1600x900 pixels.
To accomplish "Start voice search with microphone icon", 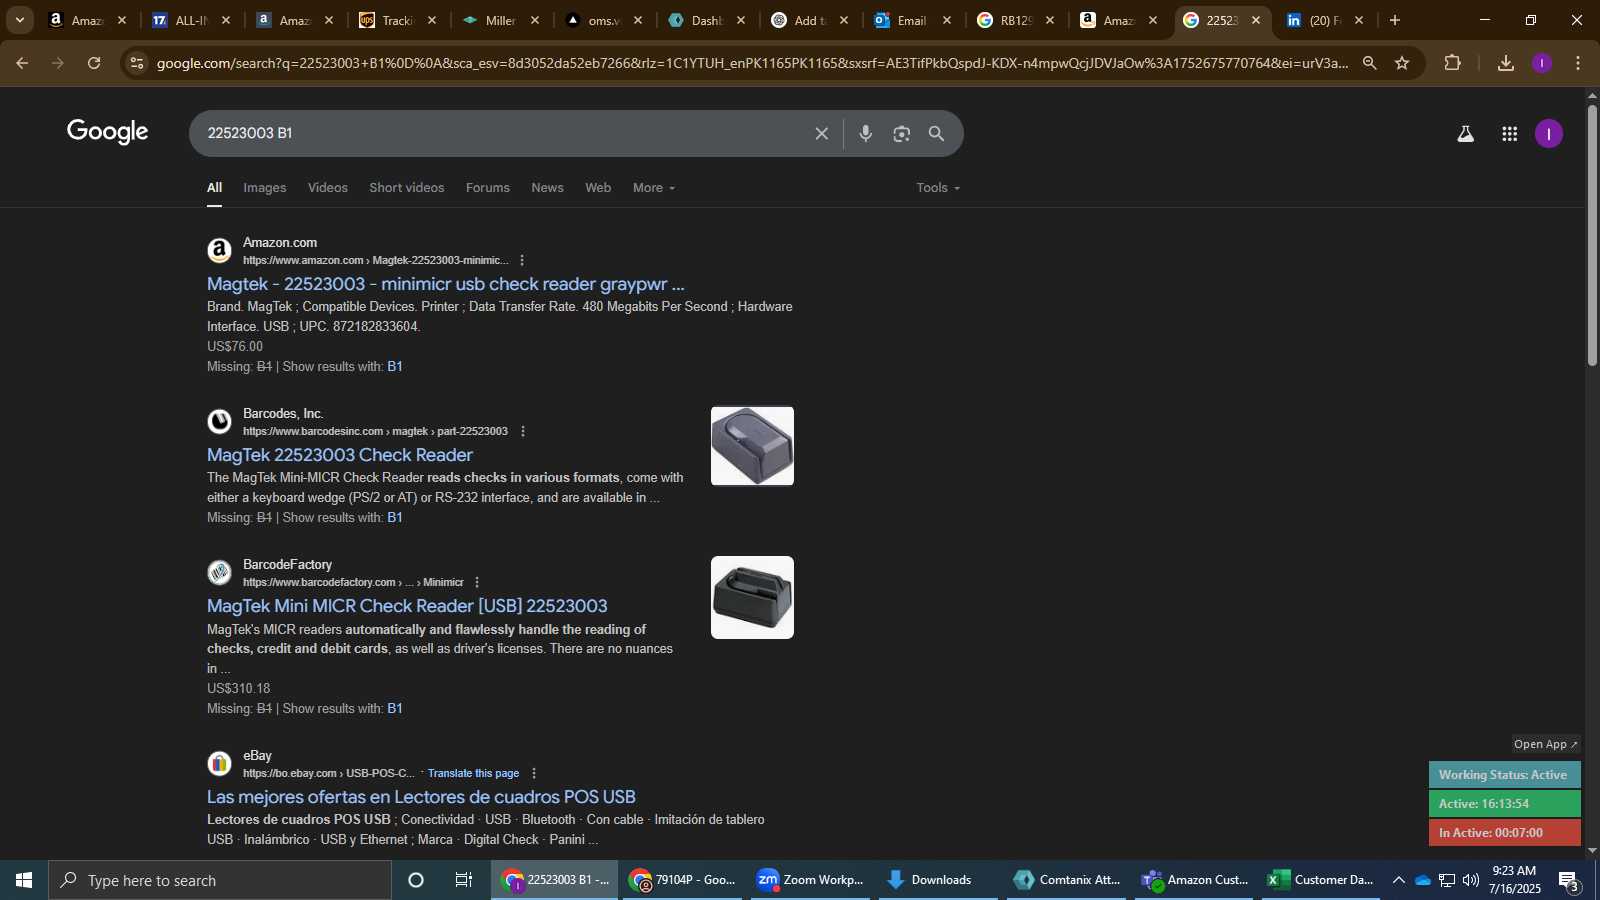I will 866,133.
